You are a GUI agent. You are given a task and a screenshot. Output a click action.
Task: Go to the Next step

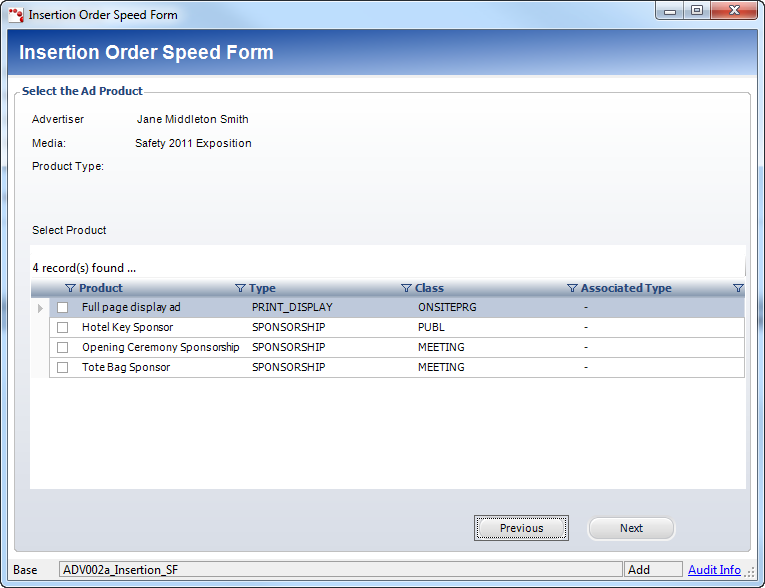pyautogui.click(x=631, y=528)
